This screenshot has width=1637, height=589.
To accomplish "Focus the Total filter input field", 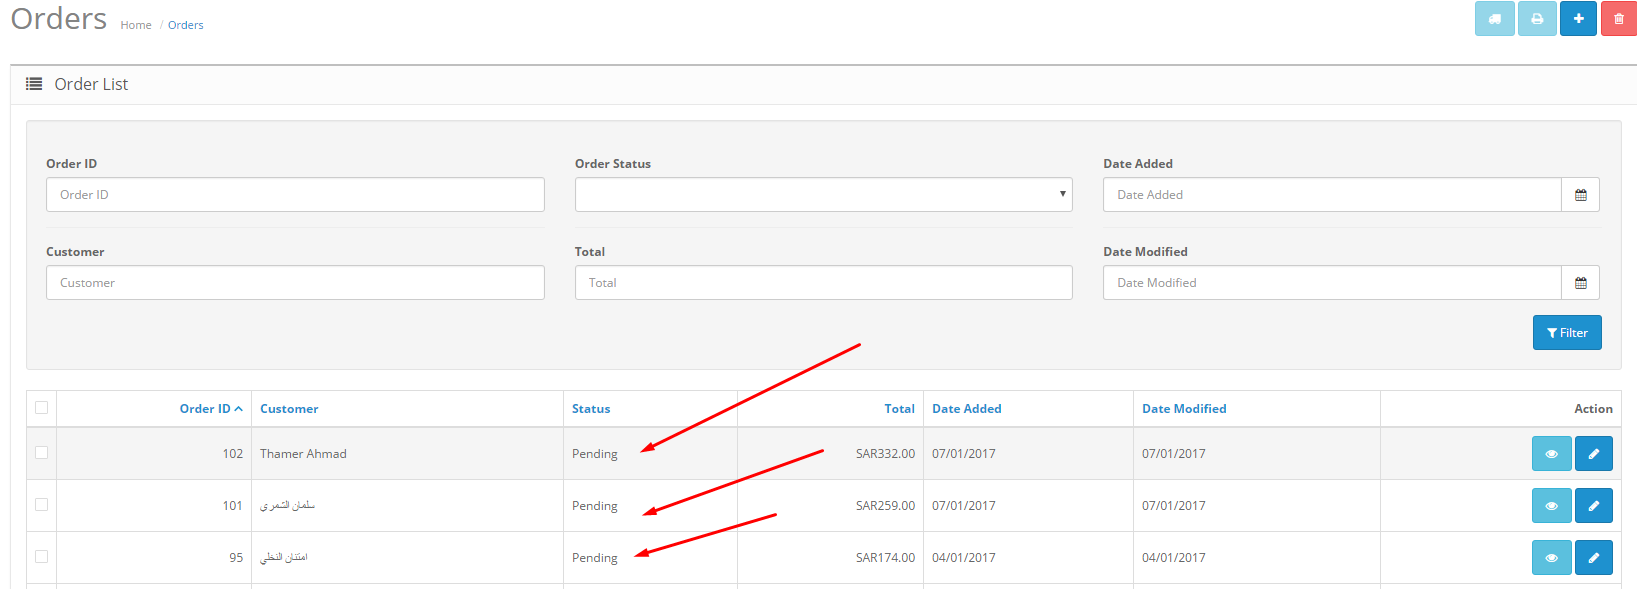I will tap(823, 283).
